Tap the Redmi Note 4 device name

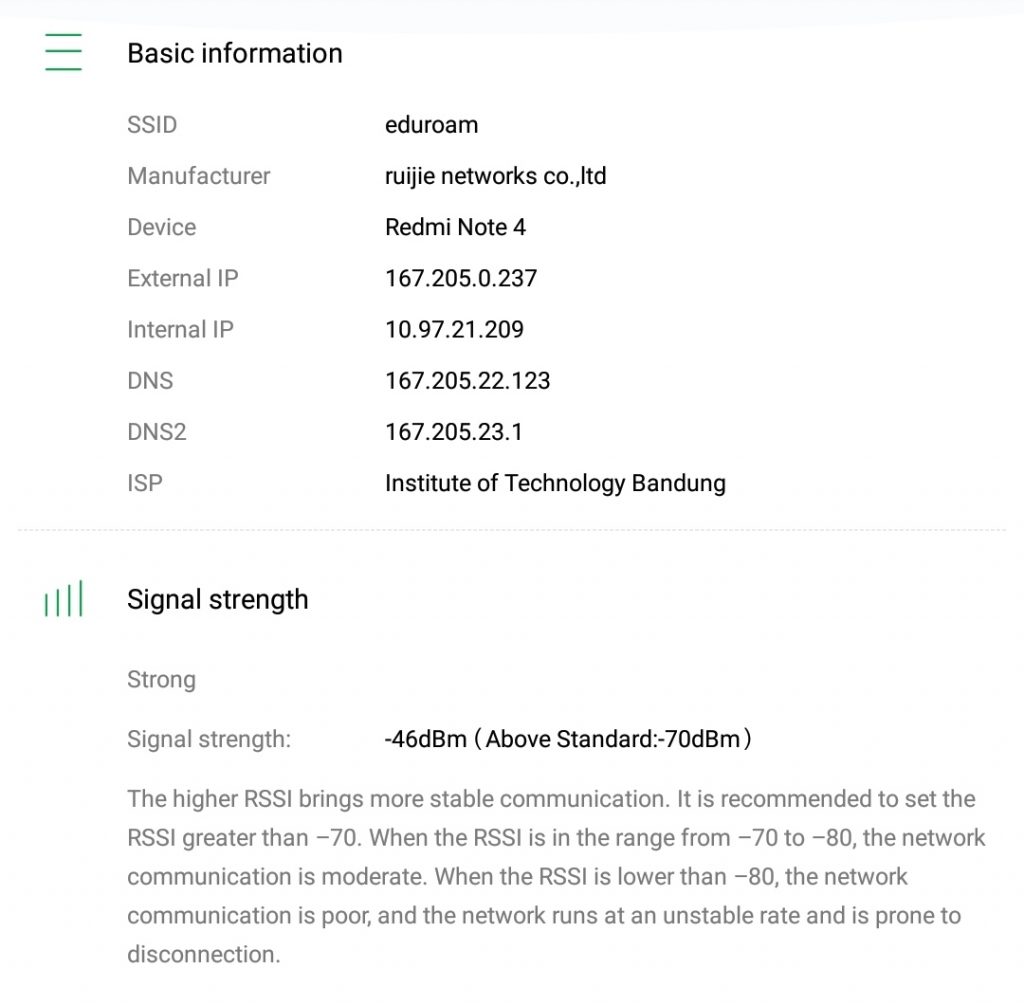(455, 227)
